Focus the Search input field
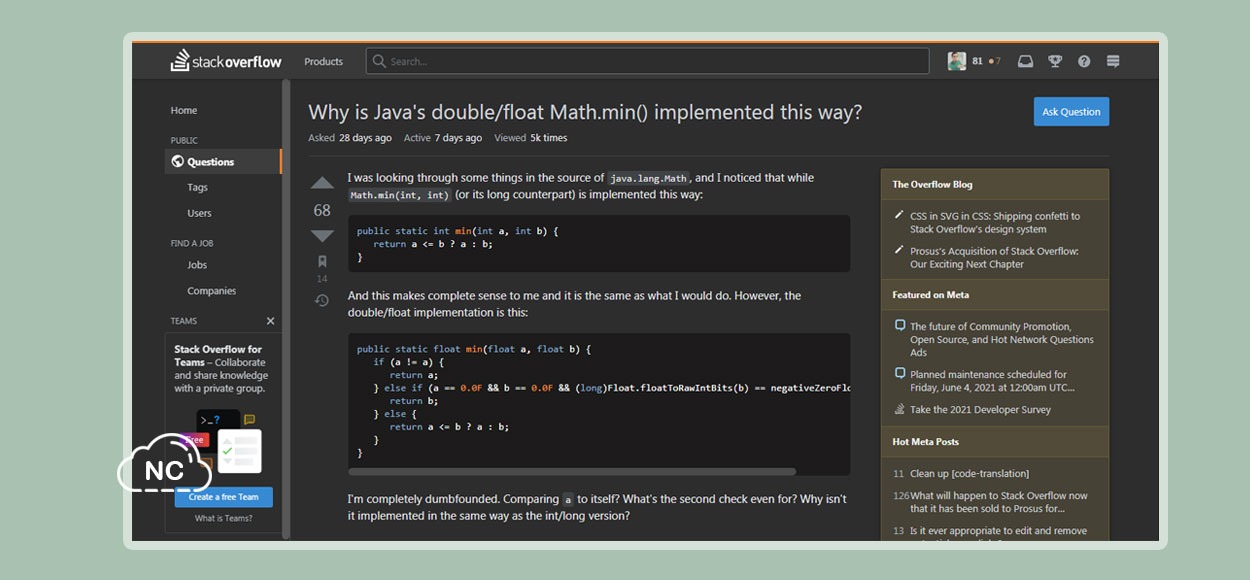 647,62
